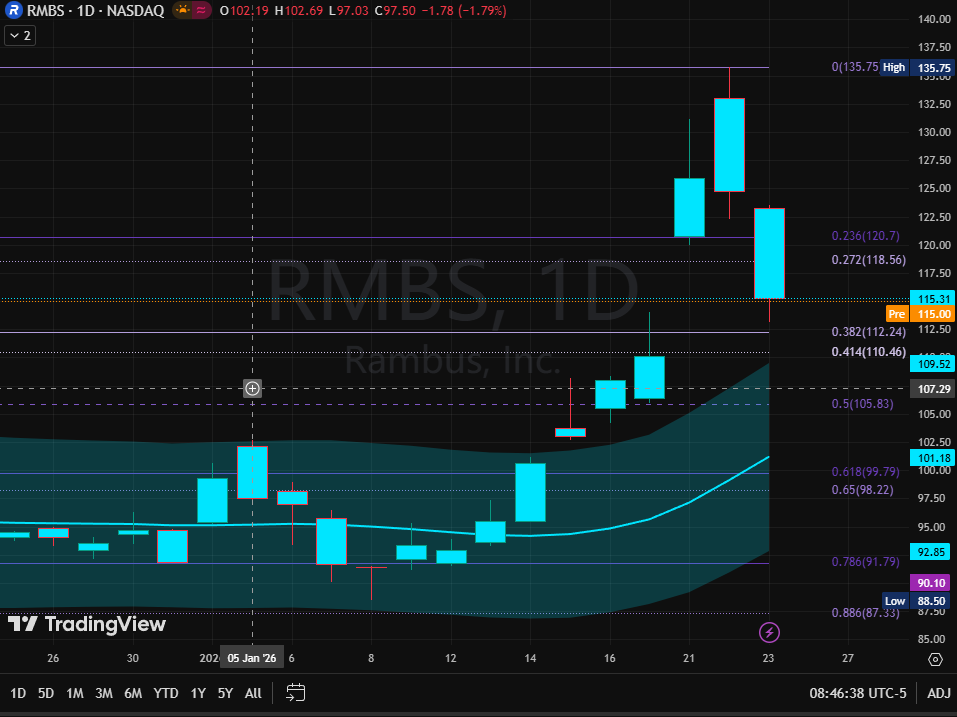Click the purple 90.10 price tag
Screen dimensions: 957x717
(930, 583)
